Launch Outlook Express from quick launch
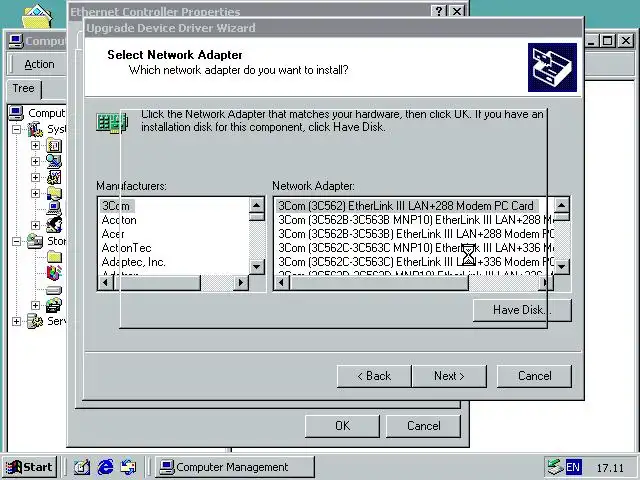The image size is (640, 480). [x=129, y=467]
